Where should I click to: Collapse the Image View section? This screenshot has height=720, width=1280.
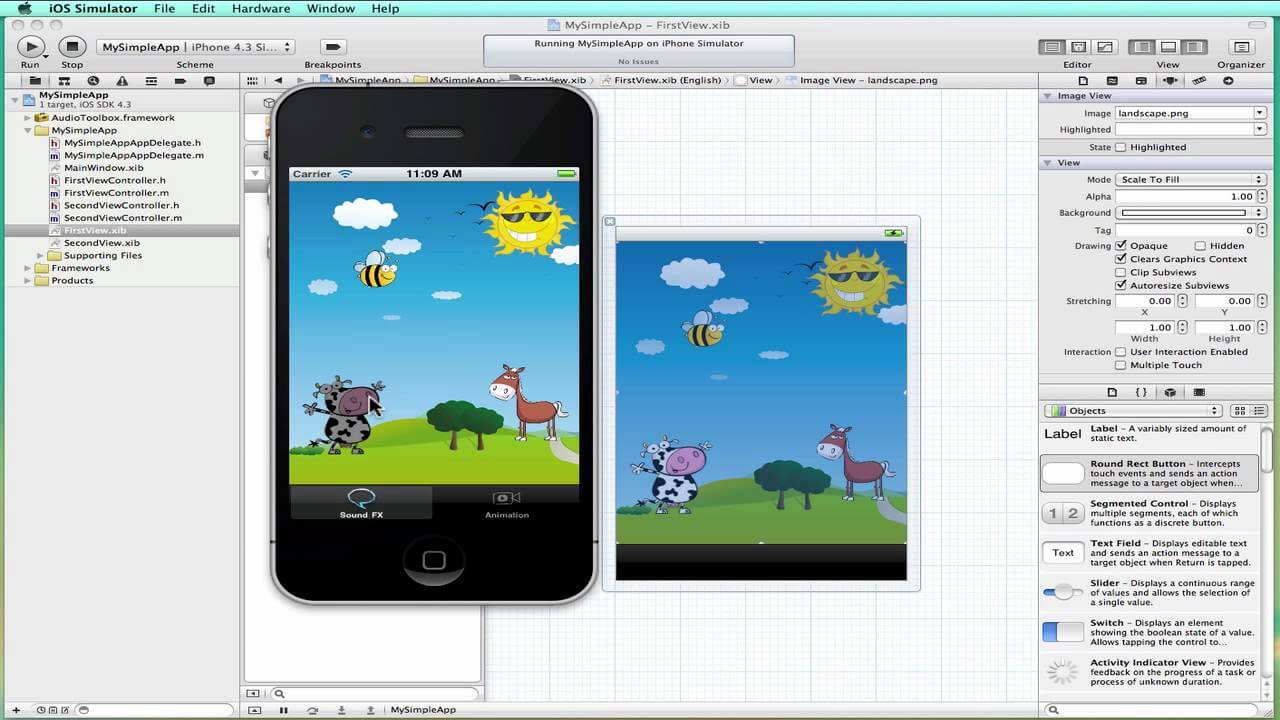(1048, 96)
